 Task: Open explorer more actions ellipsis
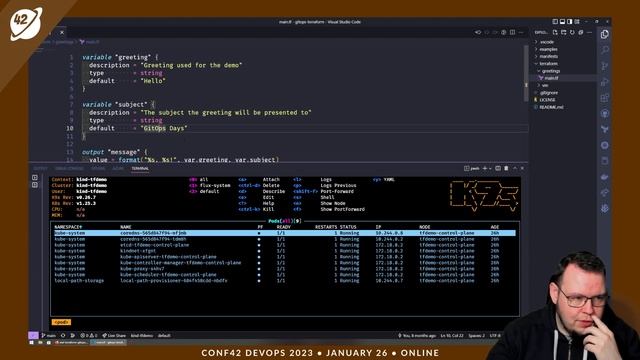(589, 32)
